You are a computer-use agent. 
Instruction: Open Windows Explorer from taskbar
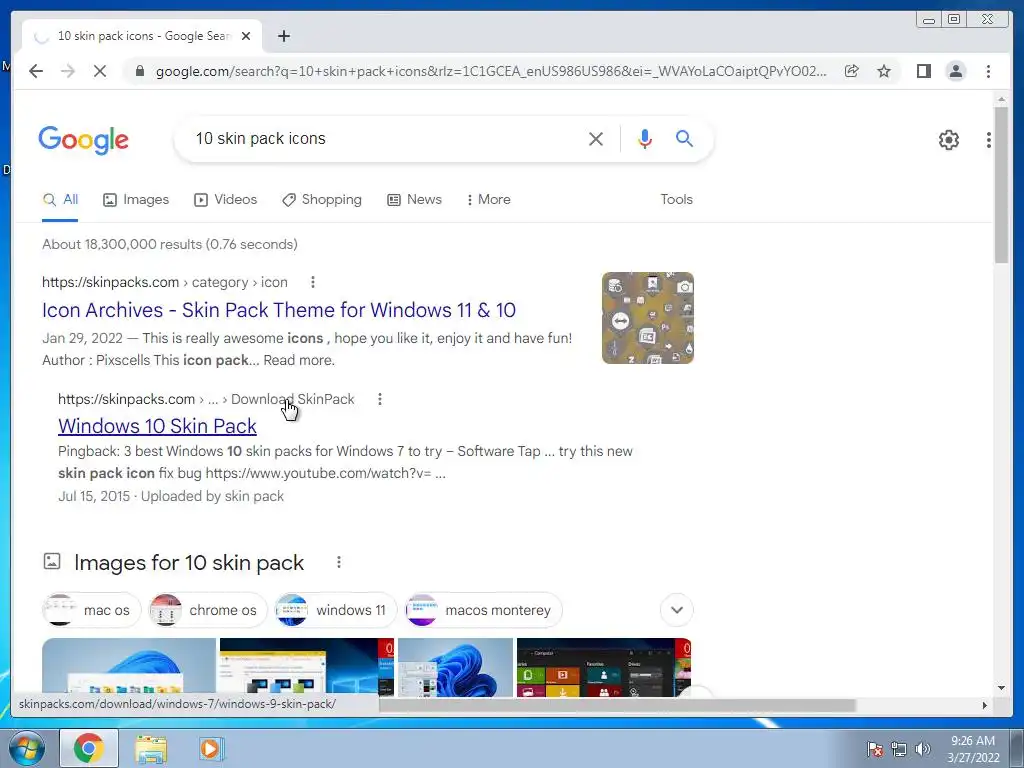(x=151, y=748)
